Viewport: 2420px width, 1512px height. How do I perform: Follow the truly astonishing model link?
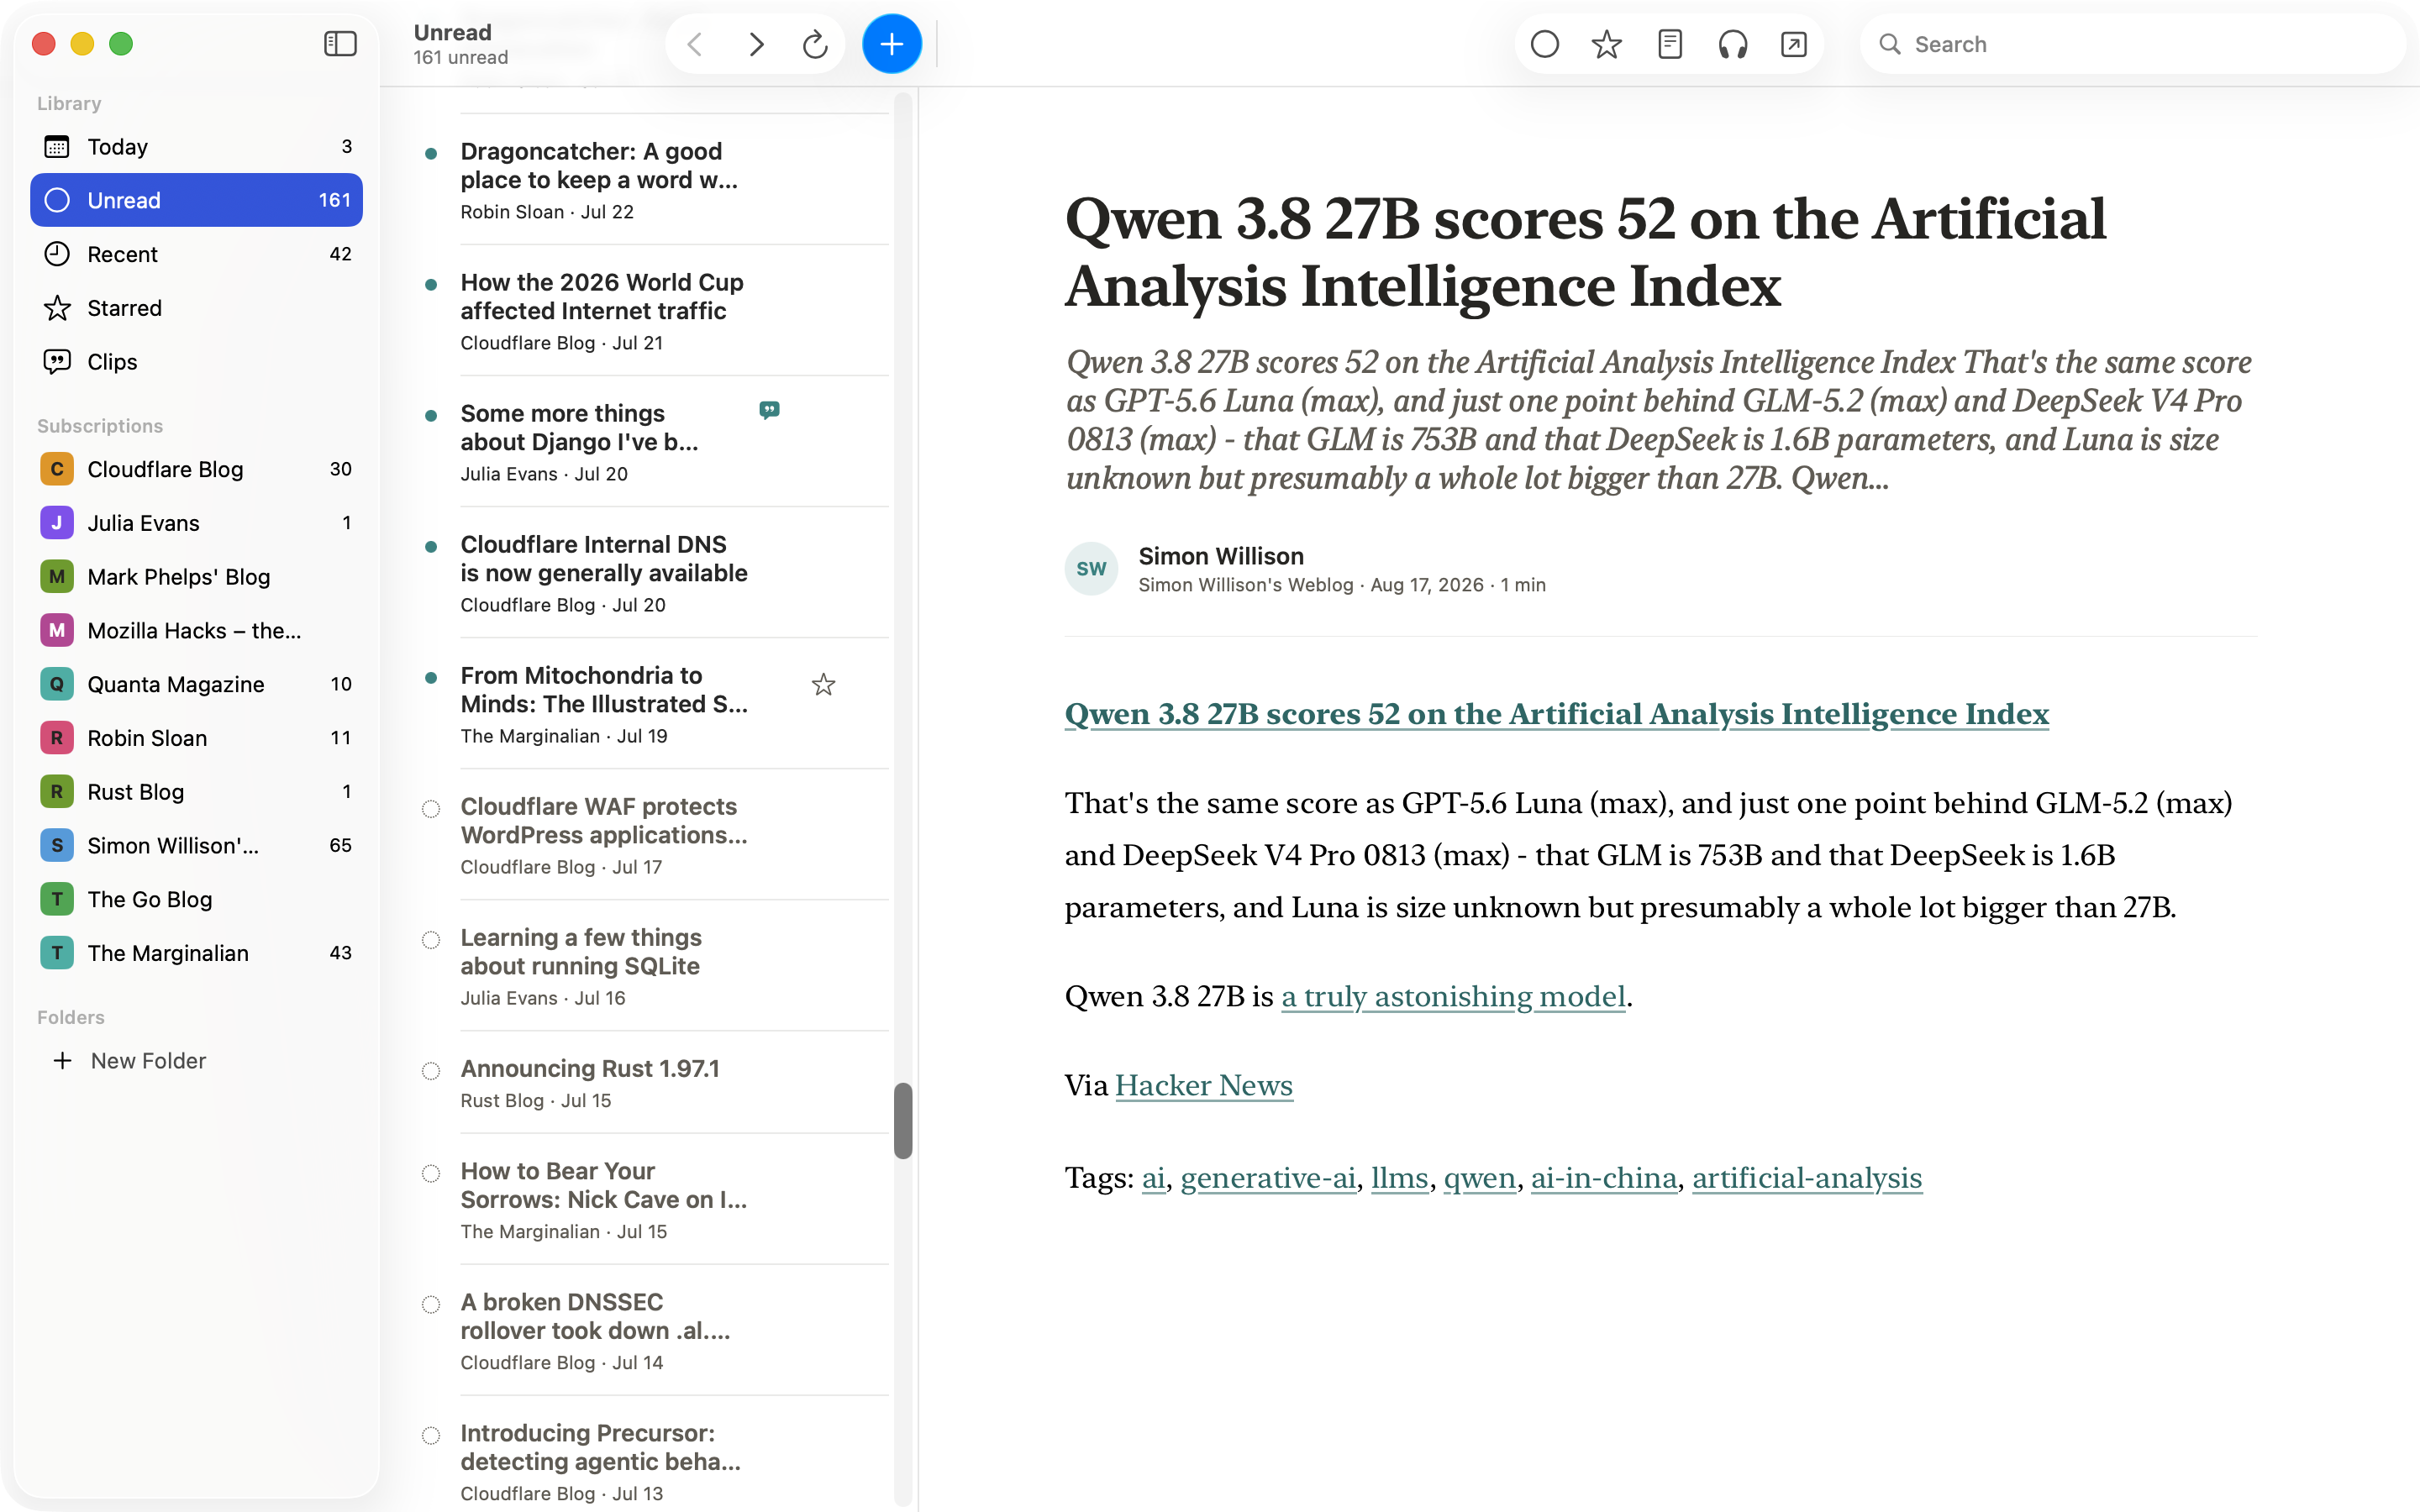pyautogui.click(x=1453, y=997)
